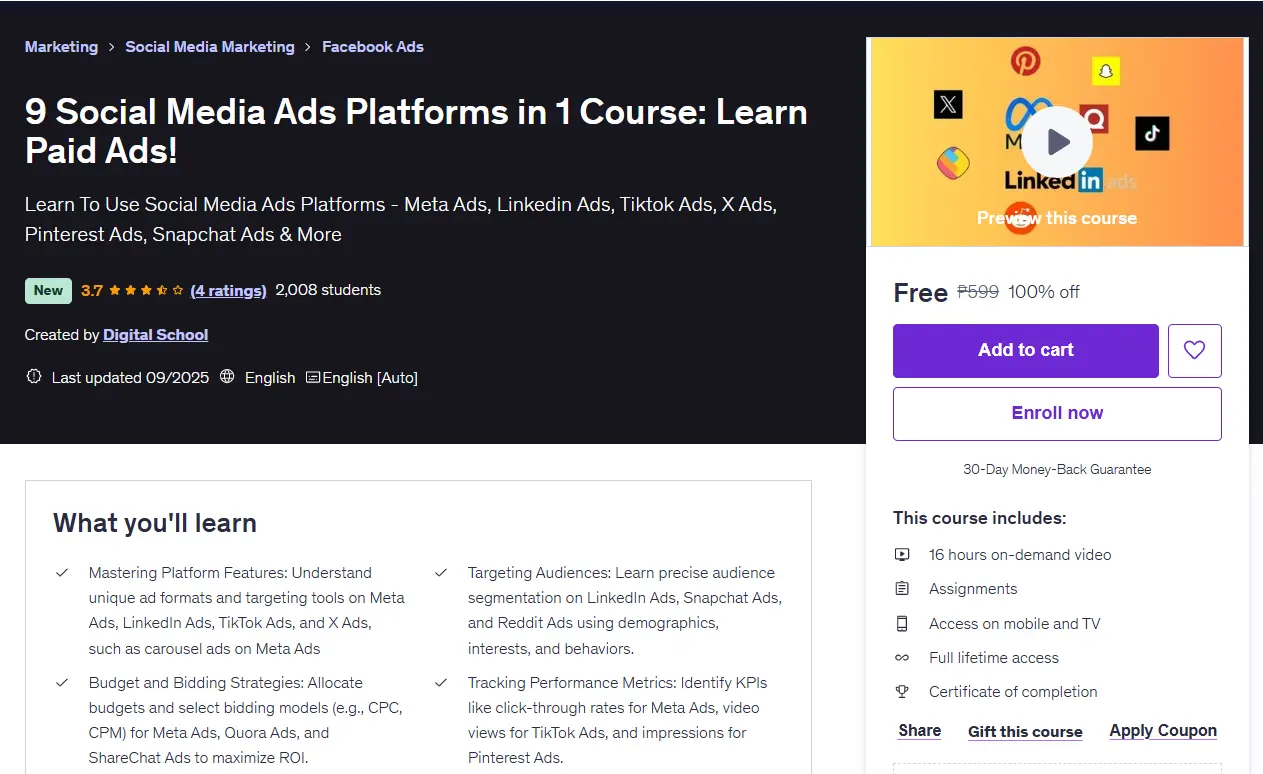Click the globe icon beside English
1263x774 pixels.
point(227,377)
